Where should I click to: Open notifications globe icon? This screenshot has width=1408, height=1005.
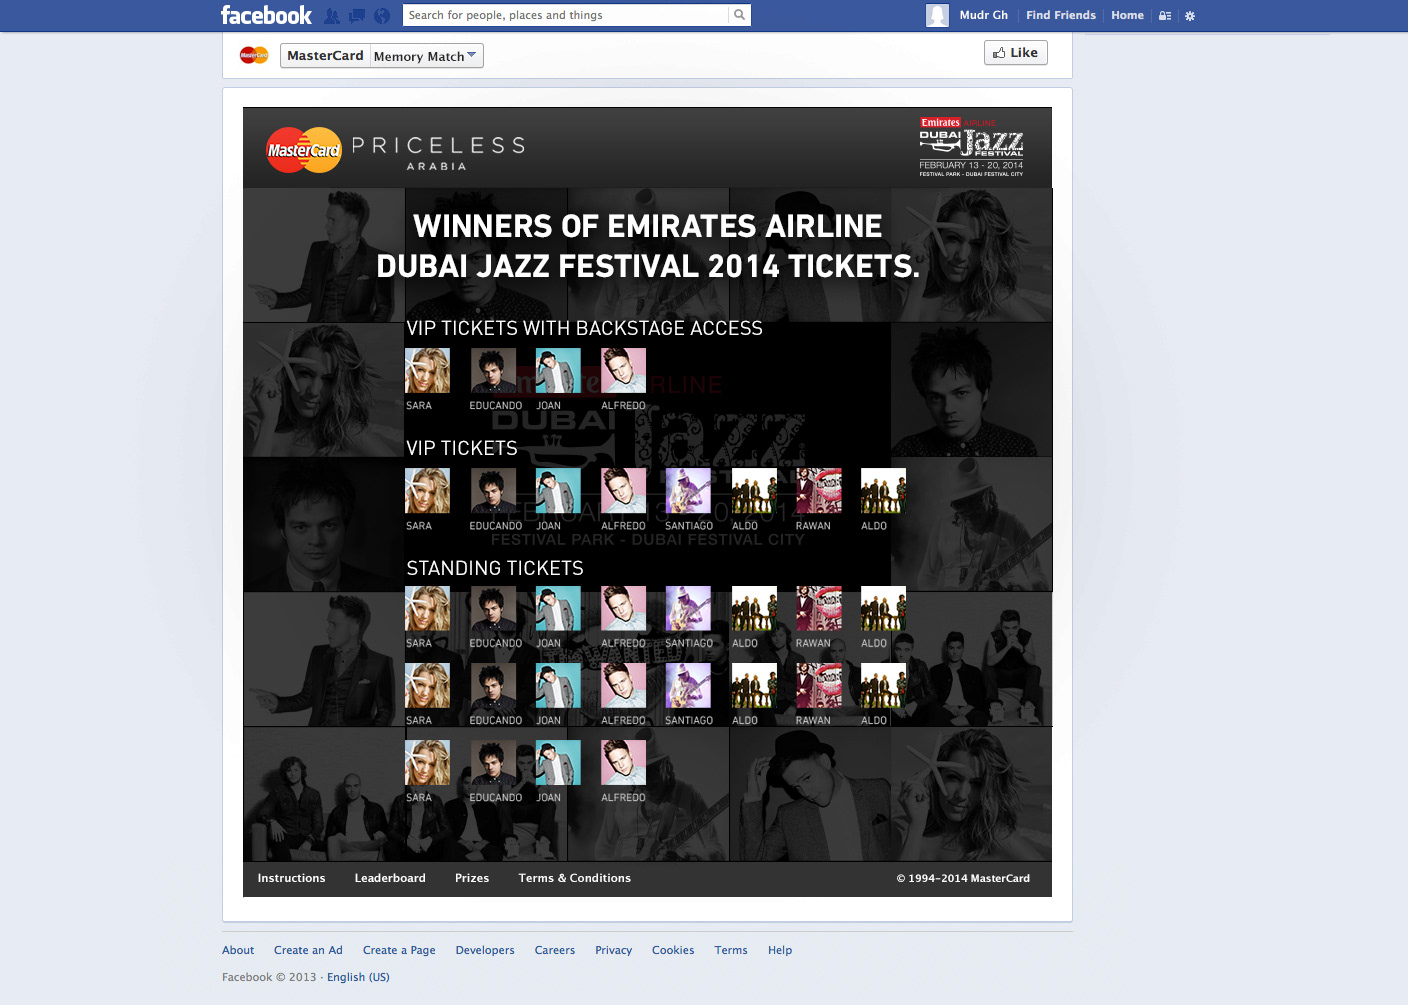click(382, 16)
